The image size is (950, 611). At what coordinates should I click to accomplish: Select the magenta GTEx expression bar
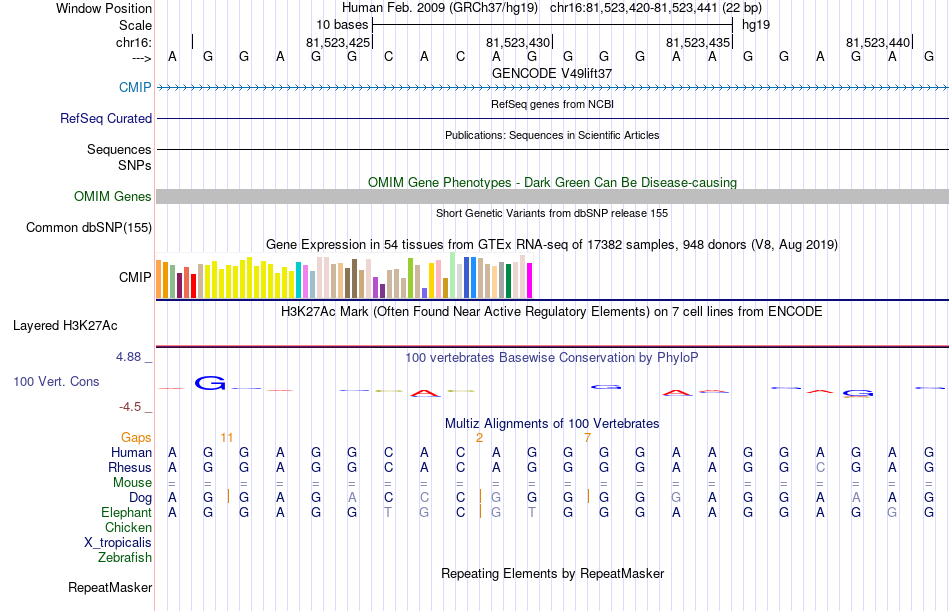pos(530,280)
